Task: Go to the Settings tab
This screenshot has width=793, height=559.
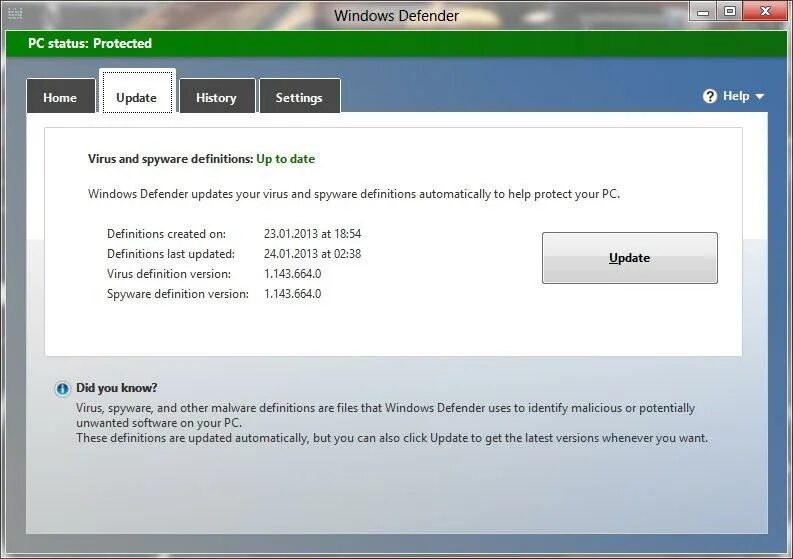Action: pyautogui.click(x=299, y=97)
